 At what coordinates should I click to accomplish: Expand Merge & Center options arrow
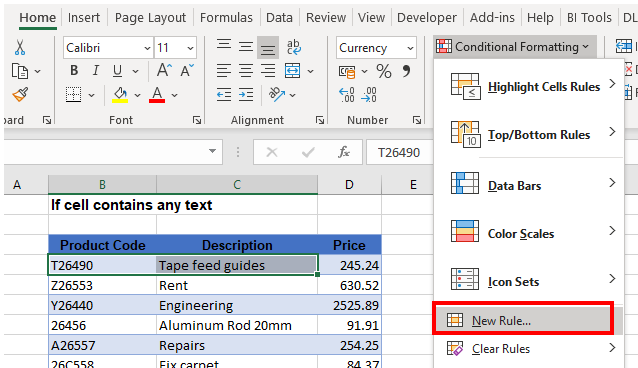(x=310, y=72)
